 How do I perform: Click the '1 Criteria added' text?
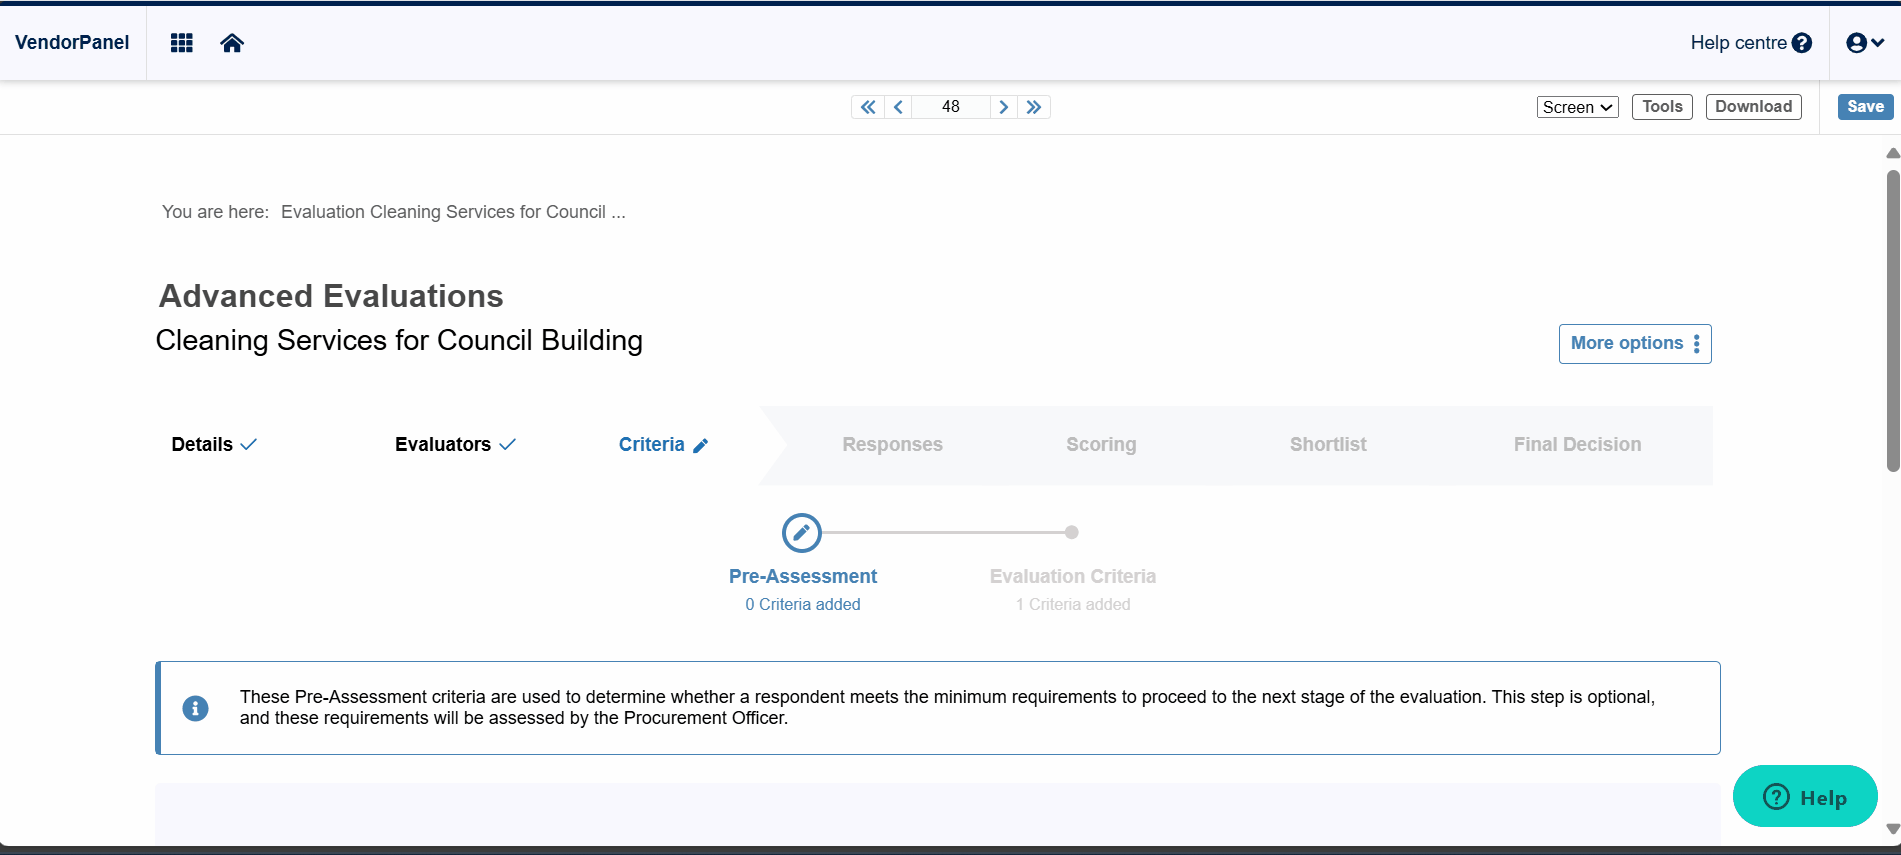1073,605
